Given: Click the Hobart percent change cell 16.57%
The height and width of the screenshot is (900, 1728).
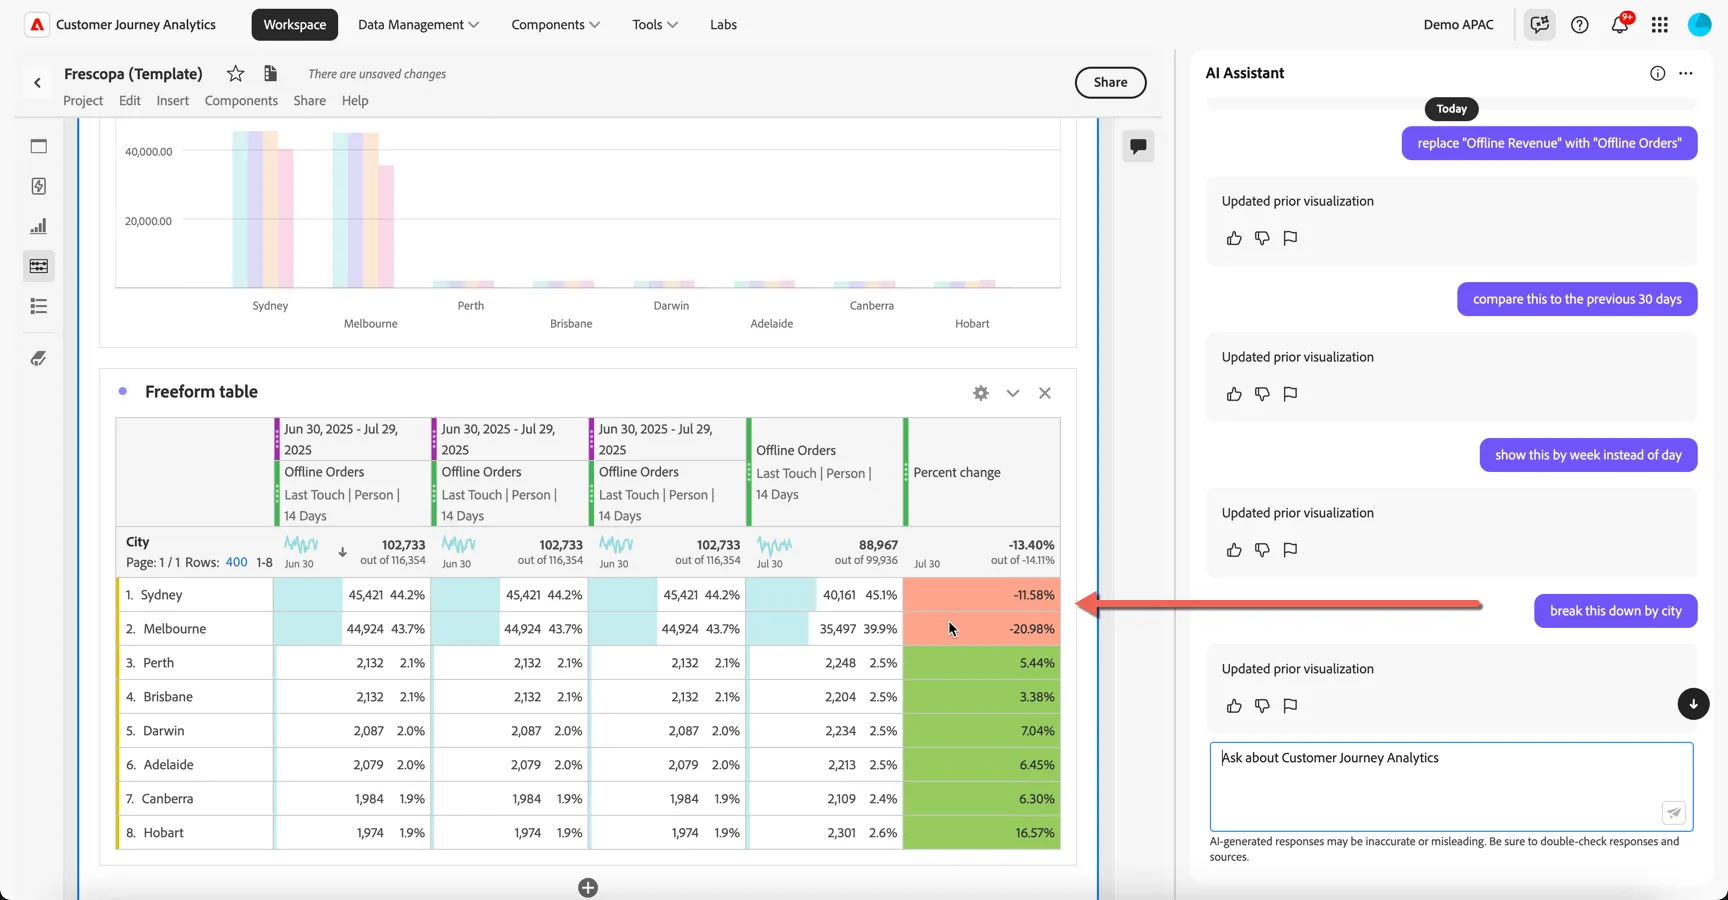Looking at the screenshot, I should [982, 832].
